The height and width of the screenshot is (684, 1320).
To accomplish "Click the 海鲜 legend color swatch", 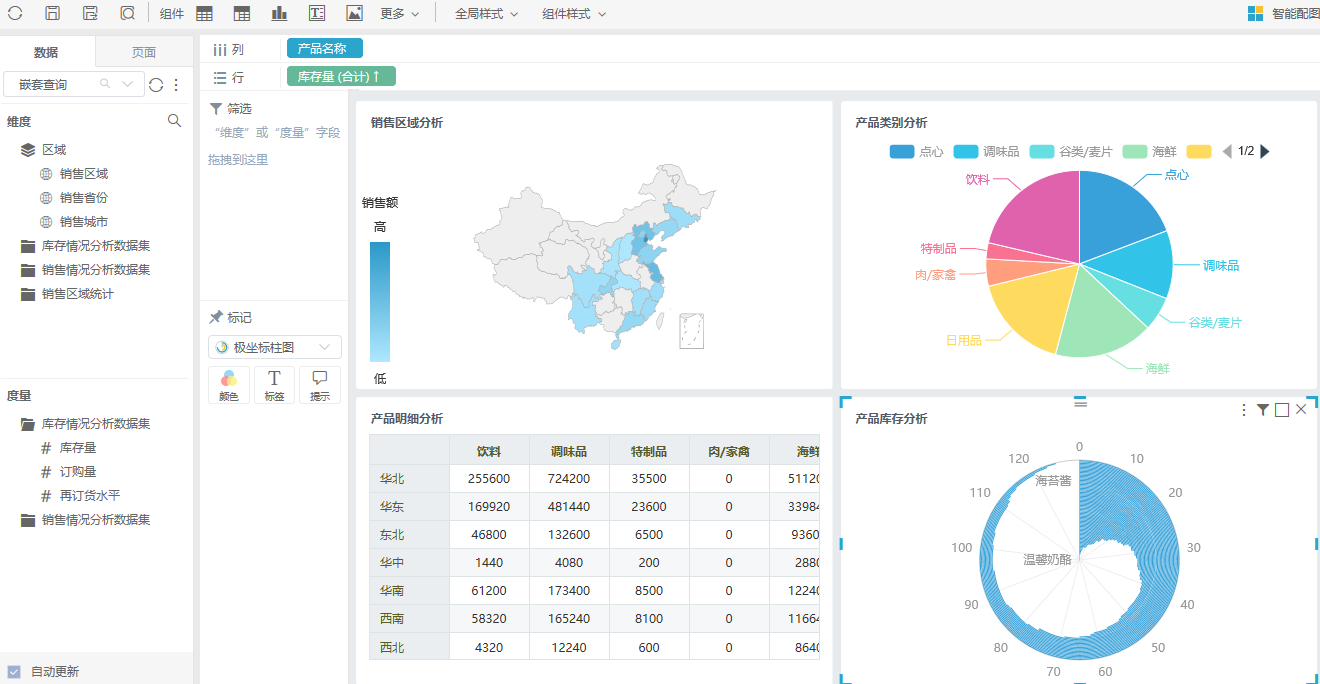I will coord(1134,152).
